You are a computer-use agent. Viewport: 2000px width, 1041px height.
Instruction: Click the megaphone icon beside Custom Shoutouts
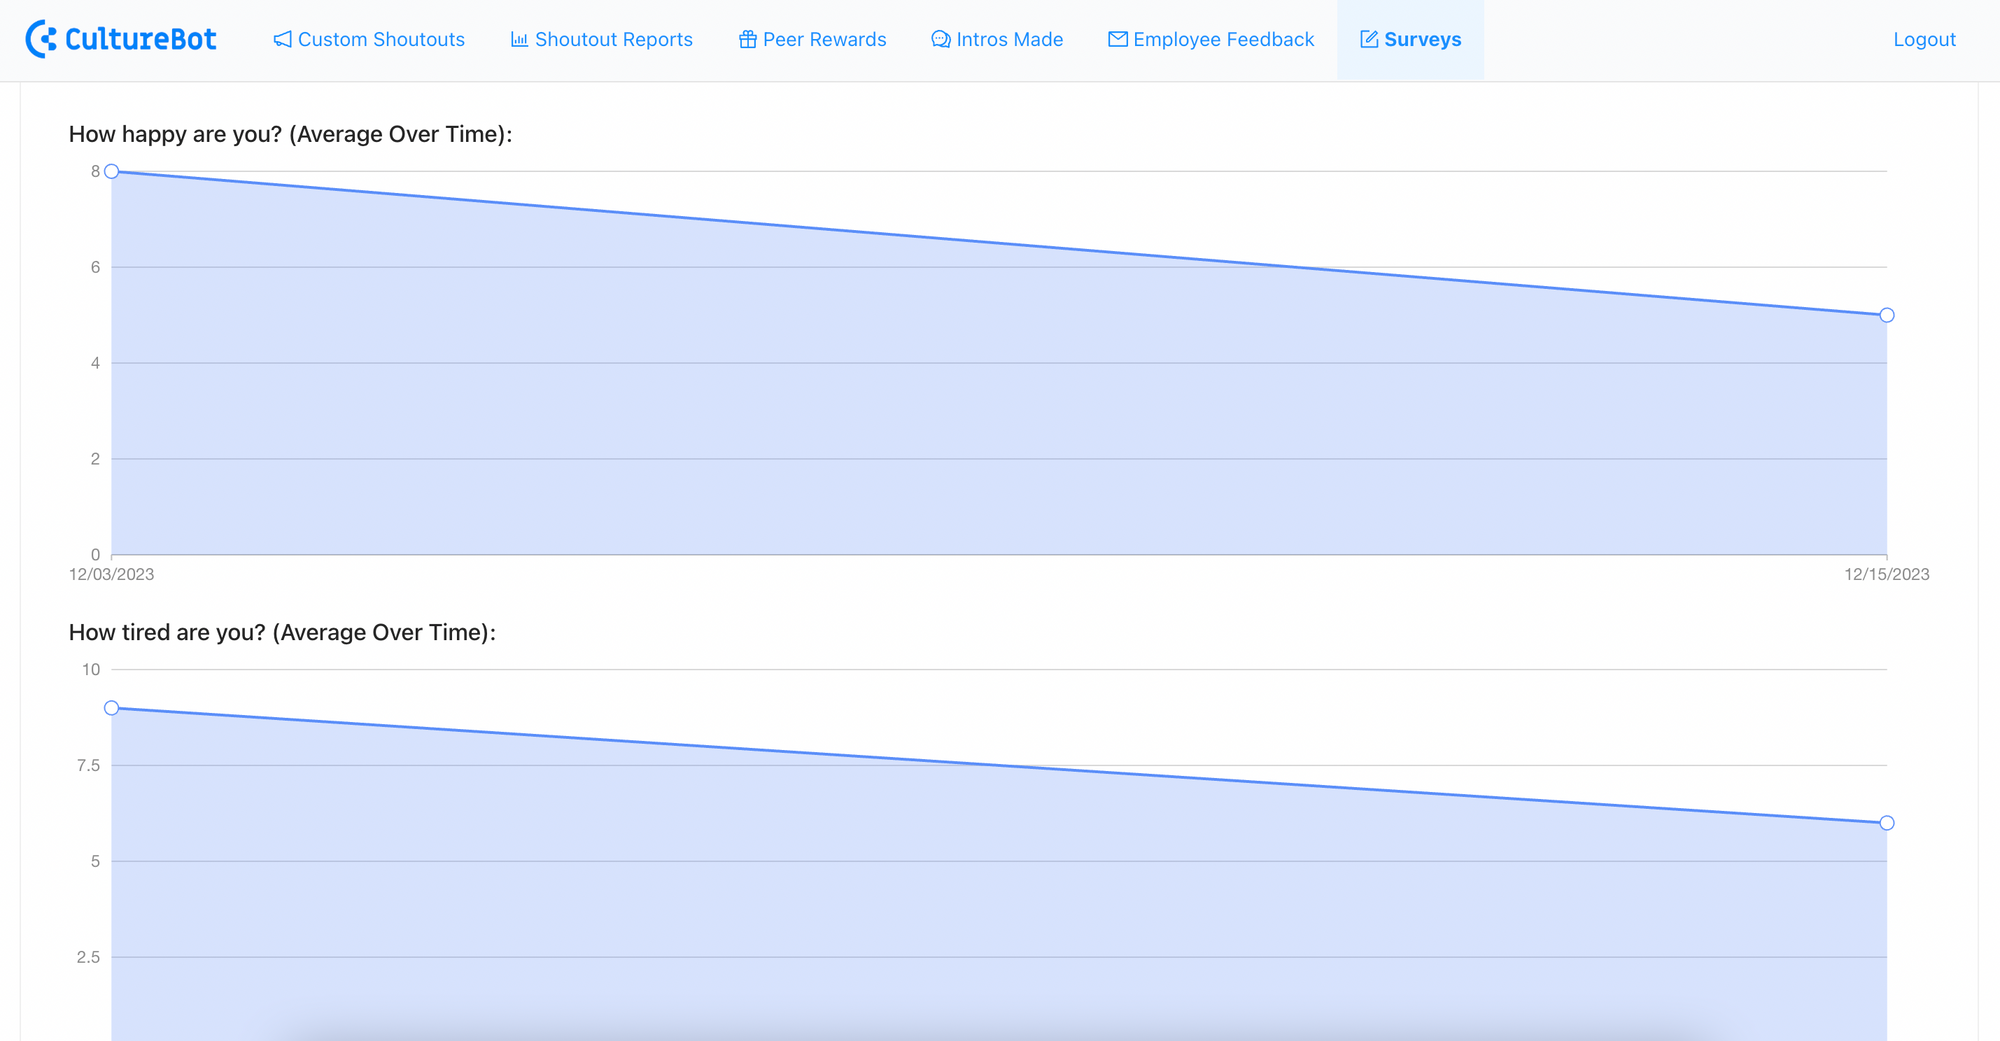[283, 39]
